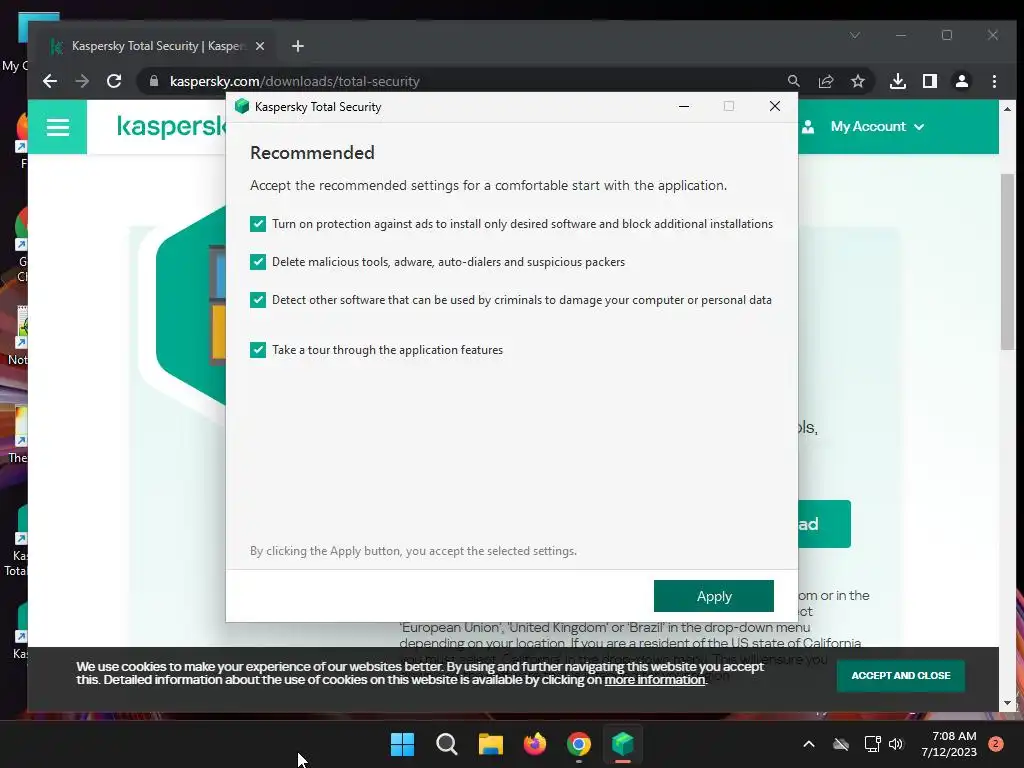The width and height of the screenshot is (1024, 768).
Task: Show hidden system tray icons
Action: tap(808, 744)
